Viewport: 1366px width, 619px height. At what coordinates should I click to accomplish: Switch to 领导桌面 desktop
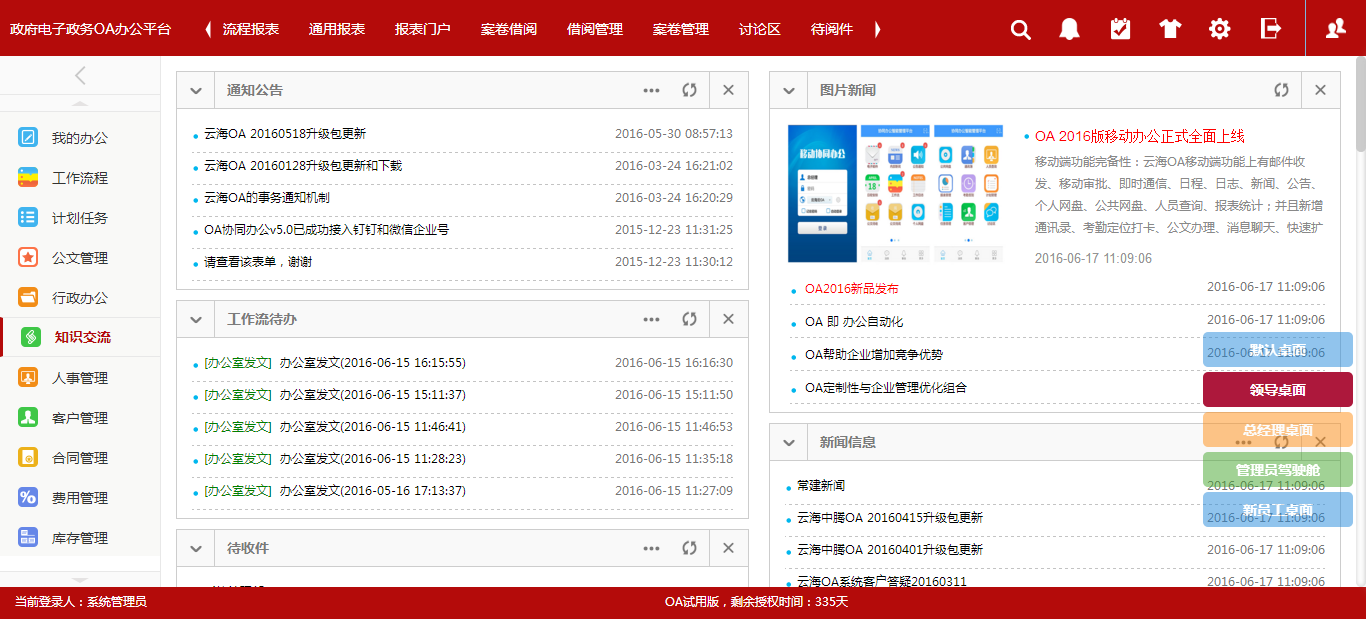click(1278, 390)
